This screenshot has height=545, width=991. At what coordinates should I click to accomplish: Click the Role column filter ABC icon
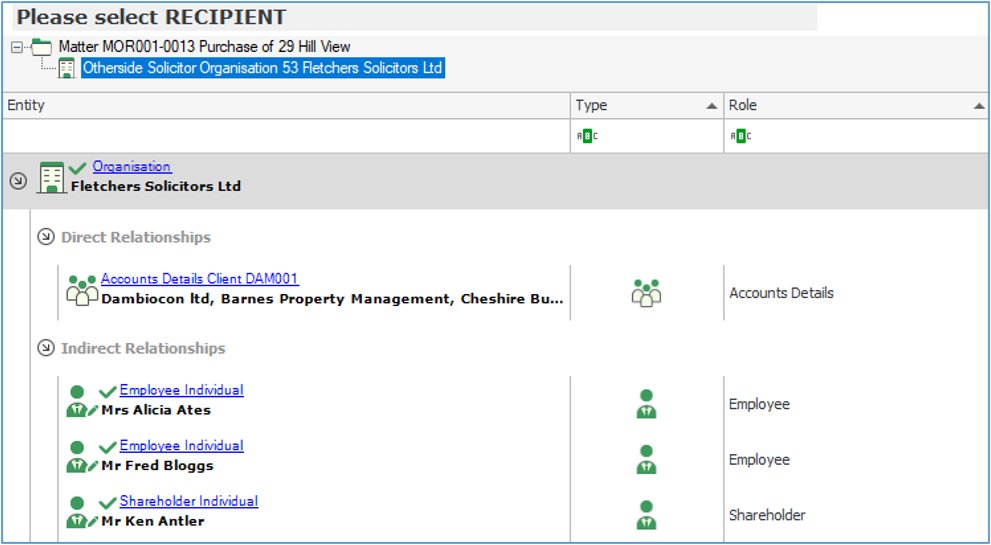tap(741, 136)
